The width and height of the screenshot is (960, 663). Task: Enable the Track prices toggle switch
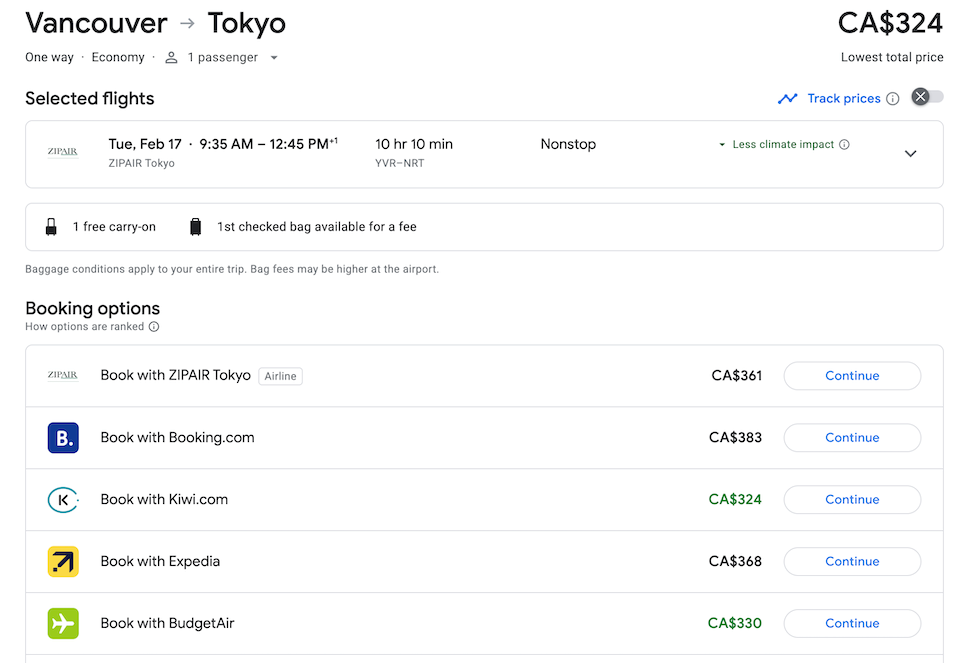coord(927,97)
